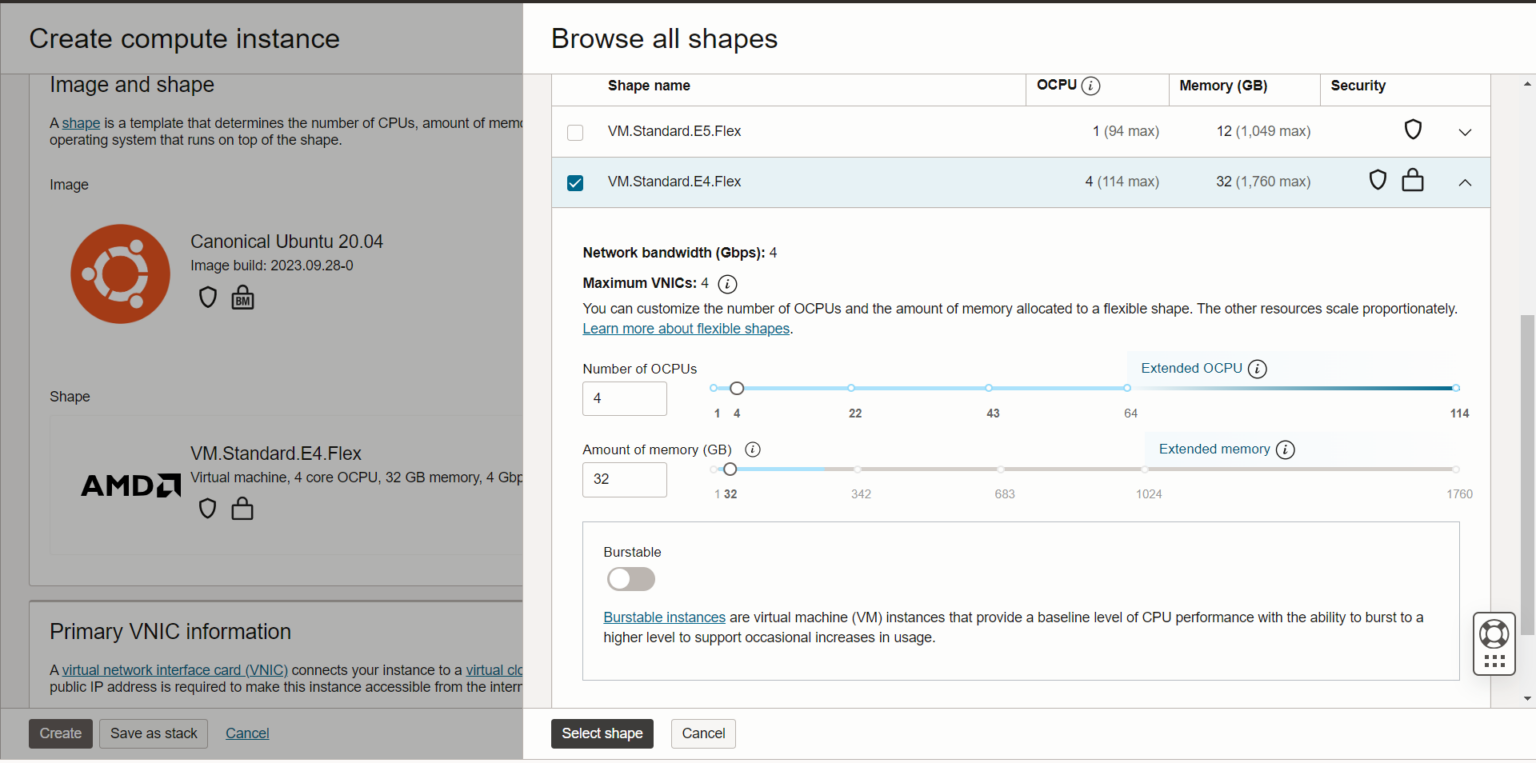The image size is (1536, 763).
Task: Click the Security column header
Action: [x=1358, y=86]
